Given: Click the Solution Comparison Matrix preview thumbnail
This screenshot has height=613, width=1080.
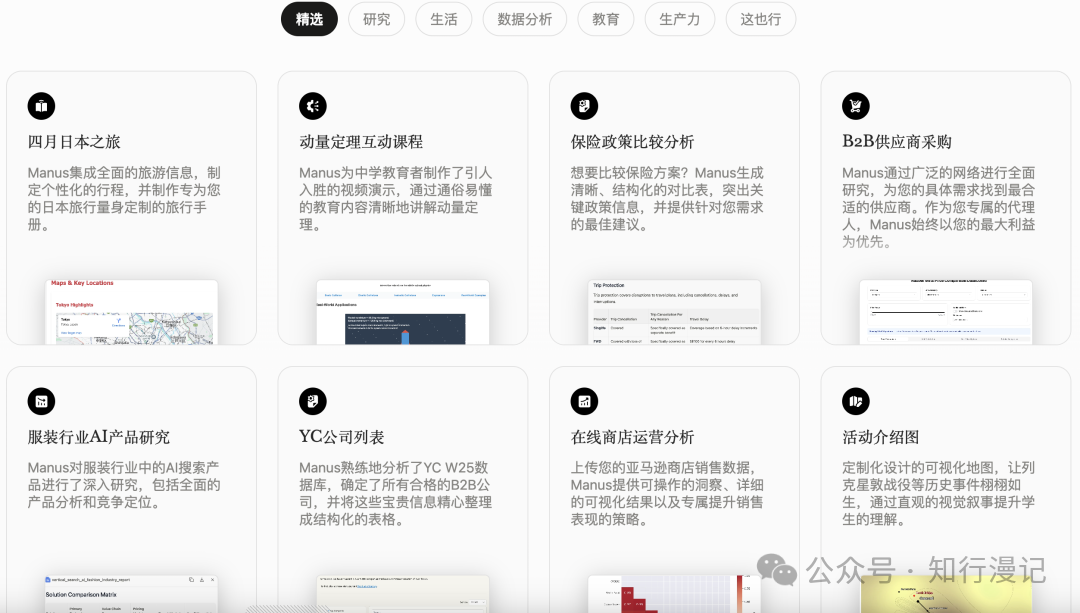Looking at the screenshot, I should (132, 594).
